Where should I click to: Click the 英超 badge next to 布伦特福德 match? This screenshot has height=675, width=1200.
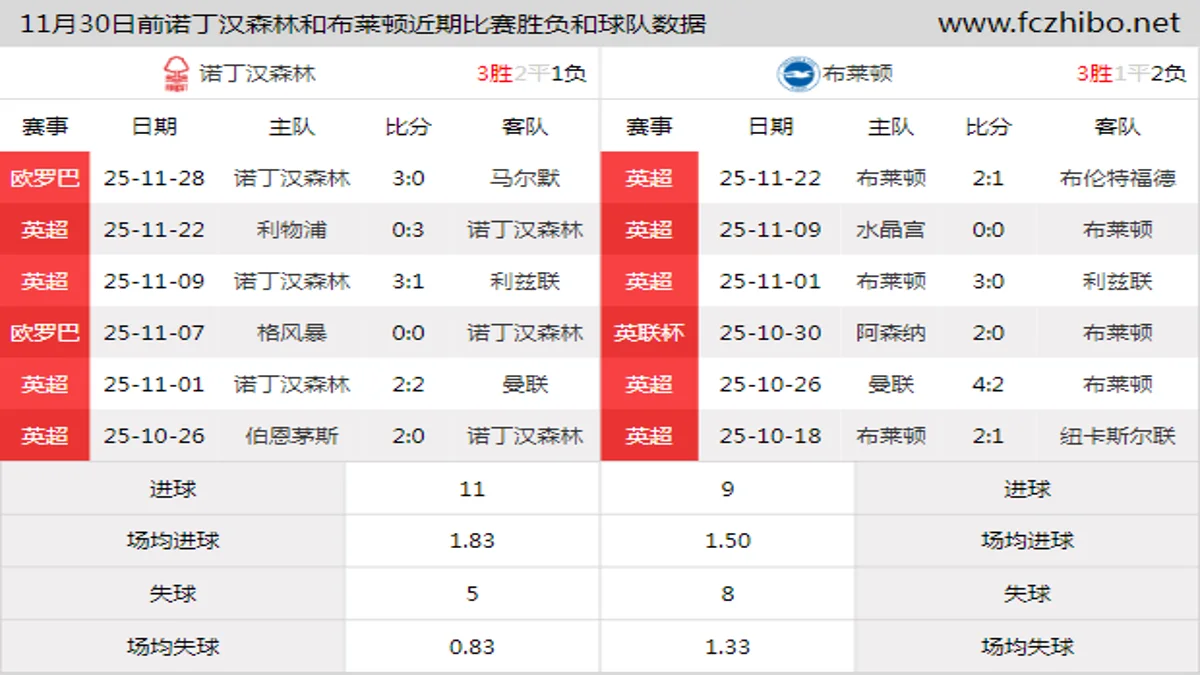pos(649,178)
